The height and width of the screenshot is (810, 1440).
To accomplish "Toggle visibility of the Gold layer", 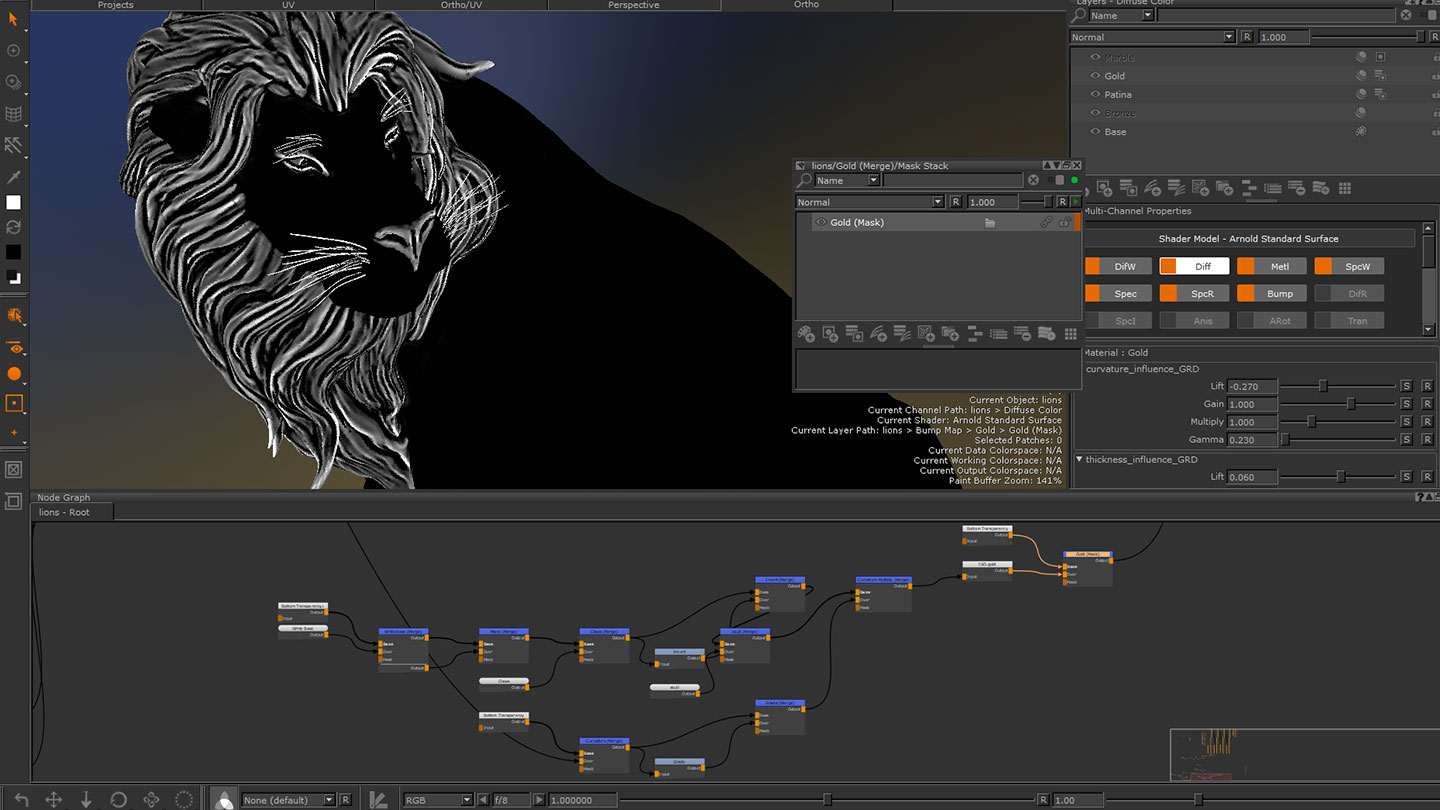I will 1095,76.
